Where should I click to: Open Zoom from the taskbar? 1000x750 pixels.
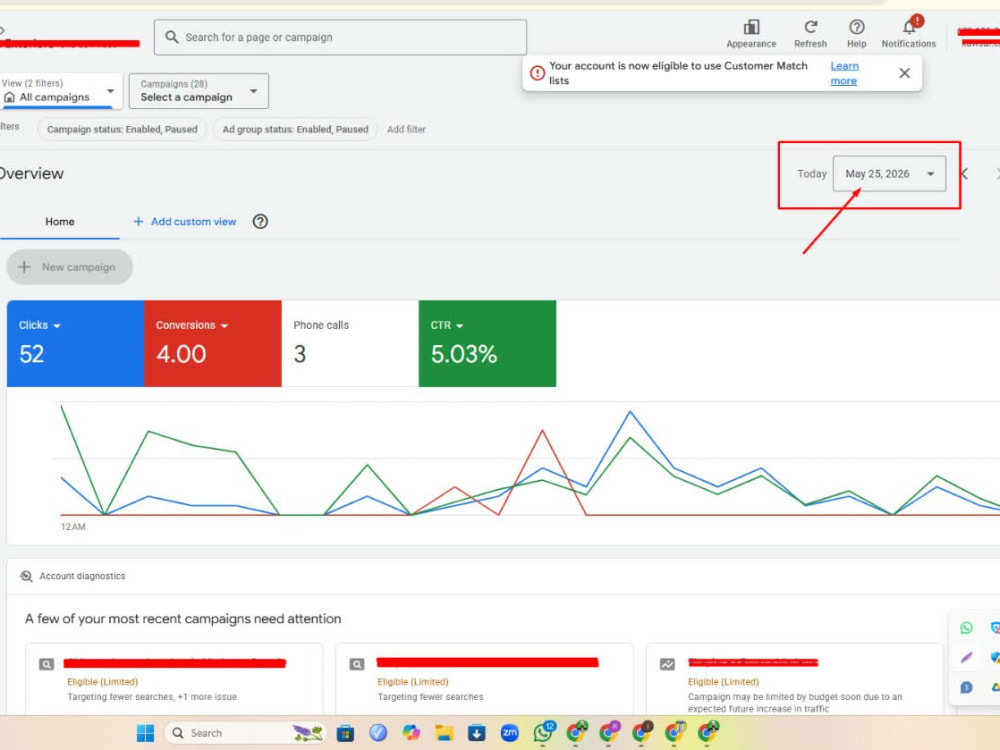[x=510, y=733]
